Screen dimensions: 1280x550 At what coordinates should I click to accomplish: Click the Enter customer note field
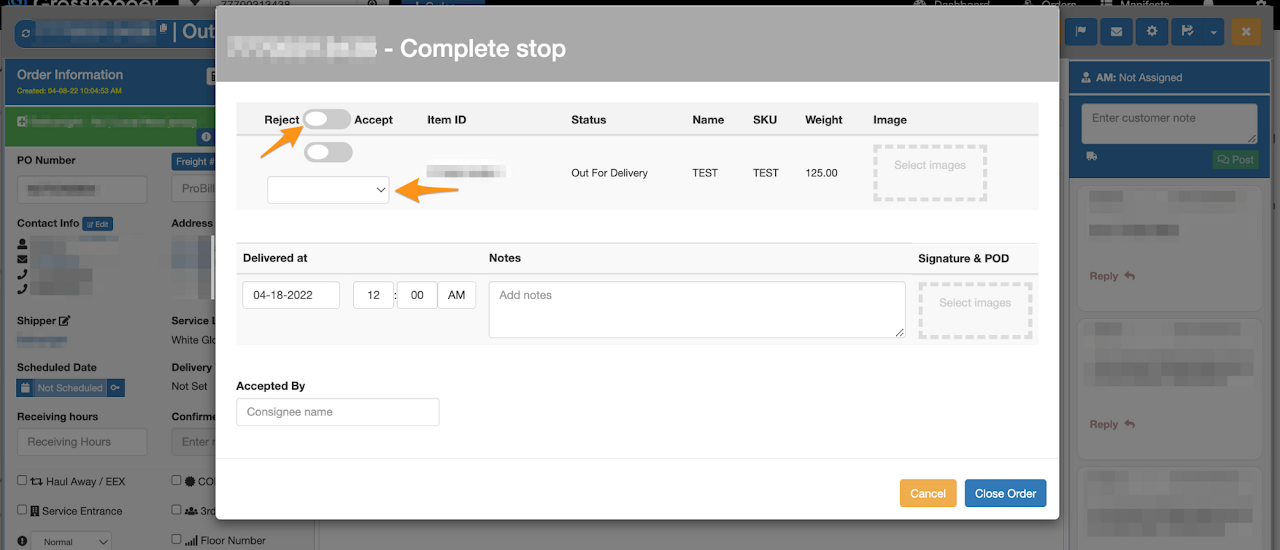coord(1170,125)
